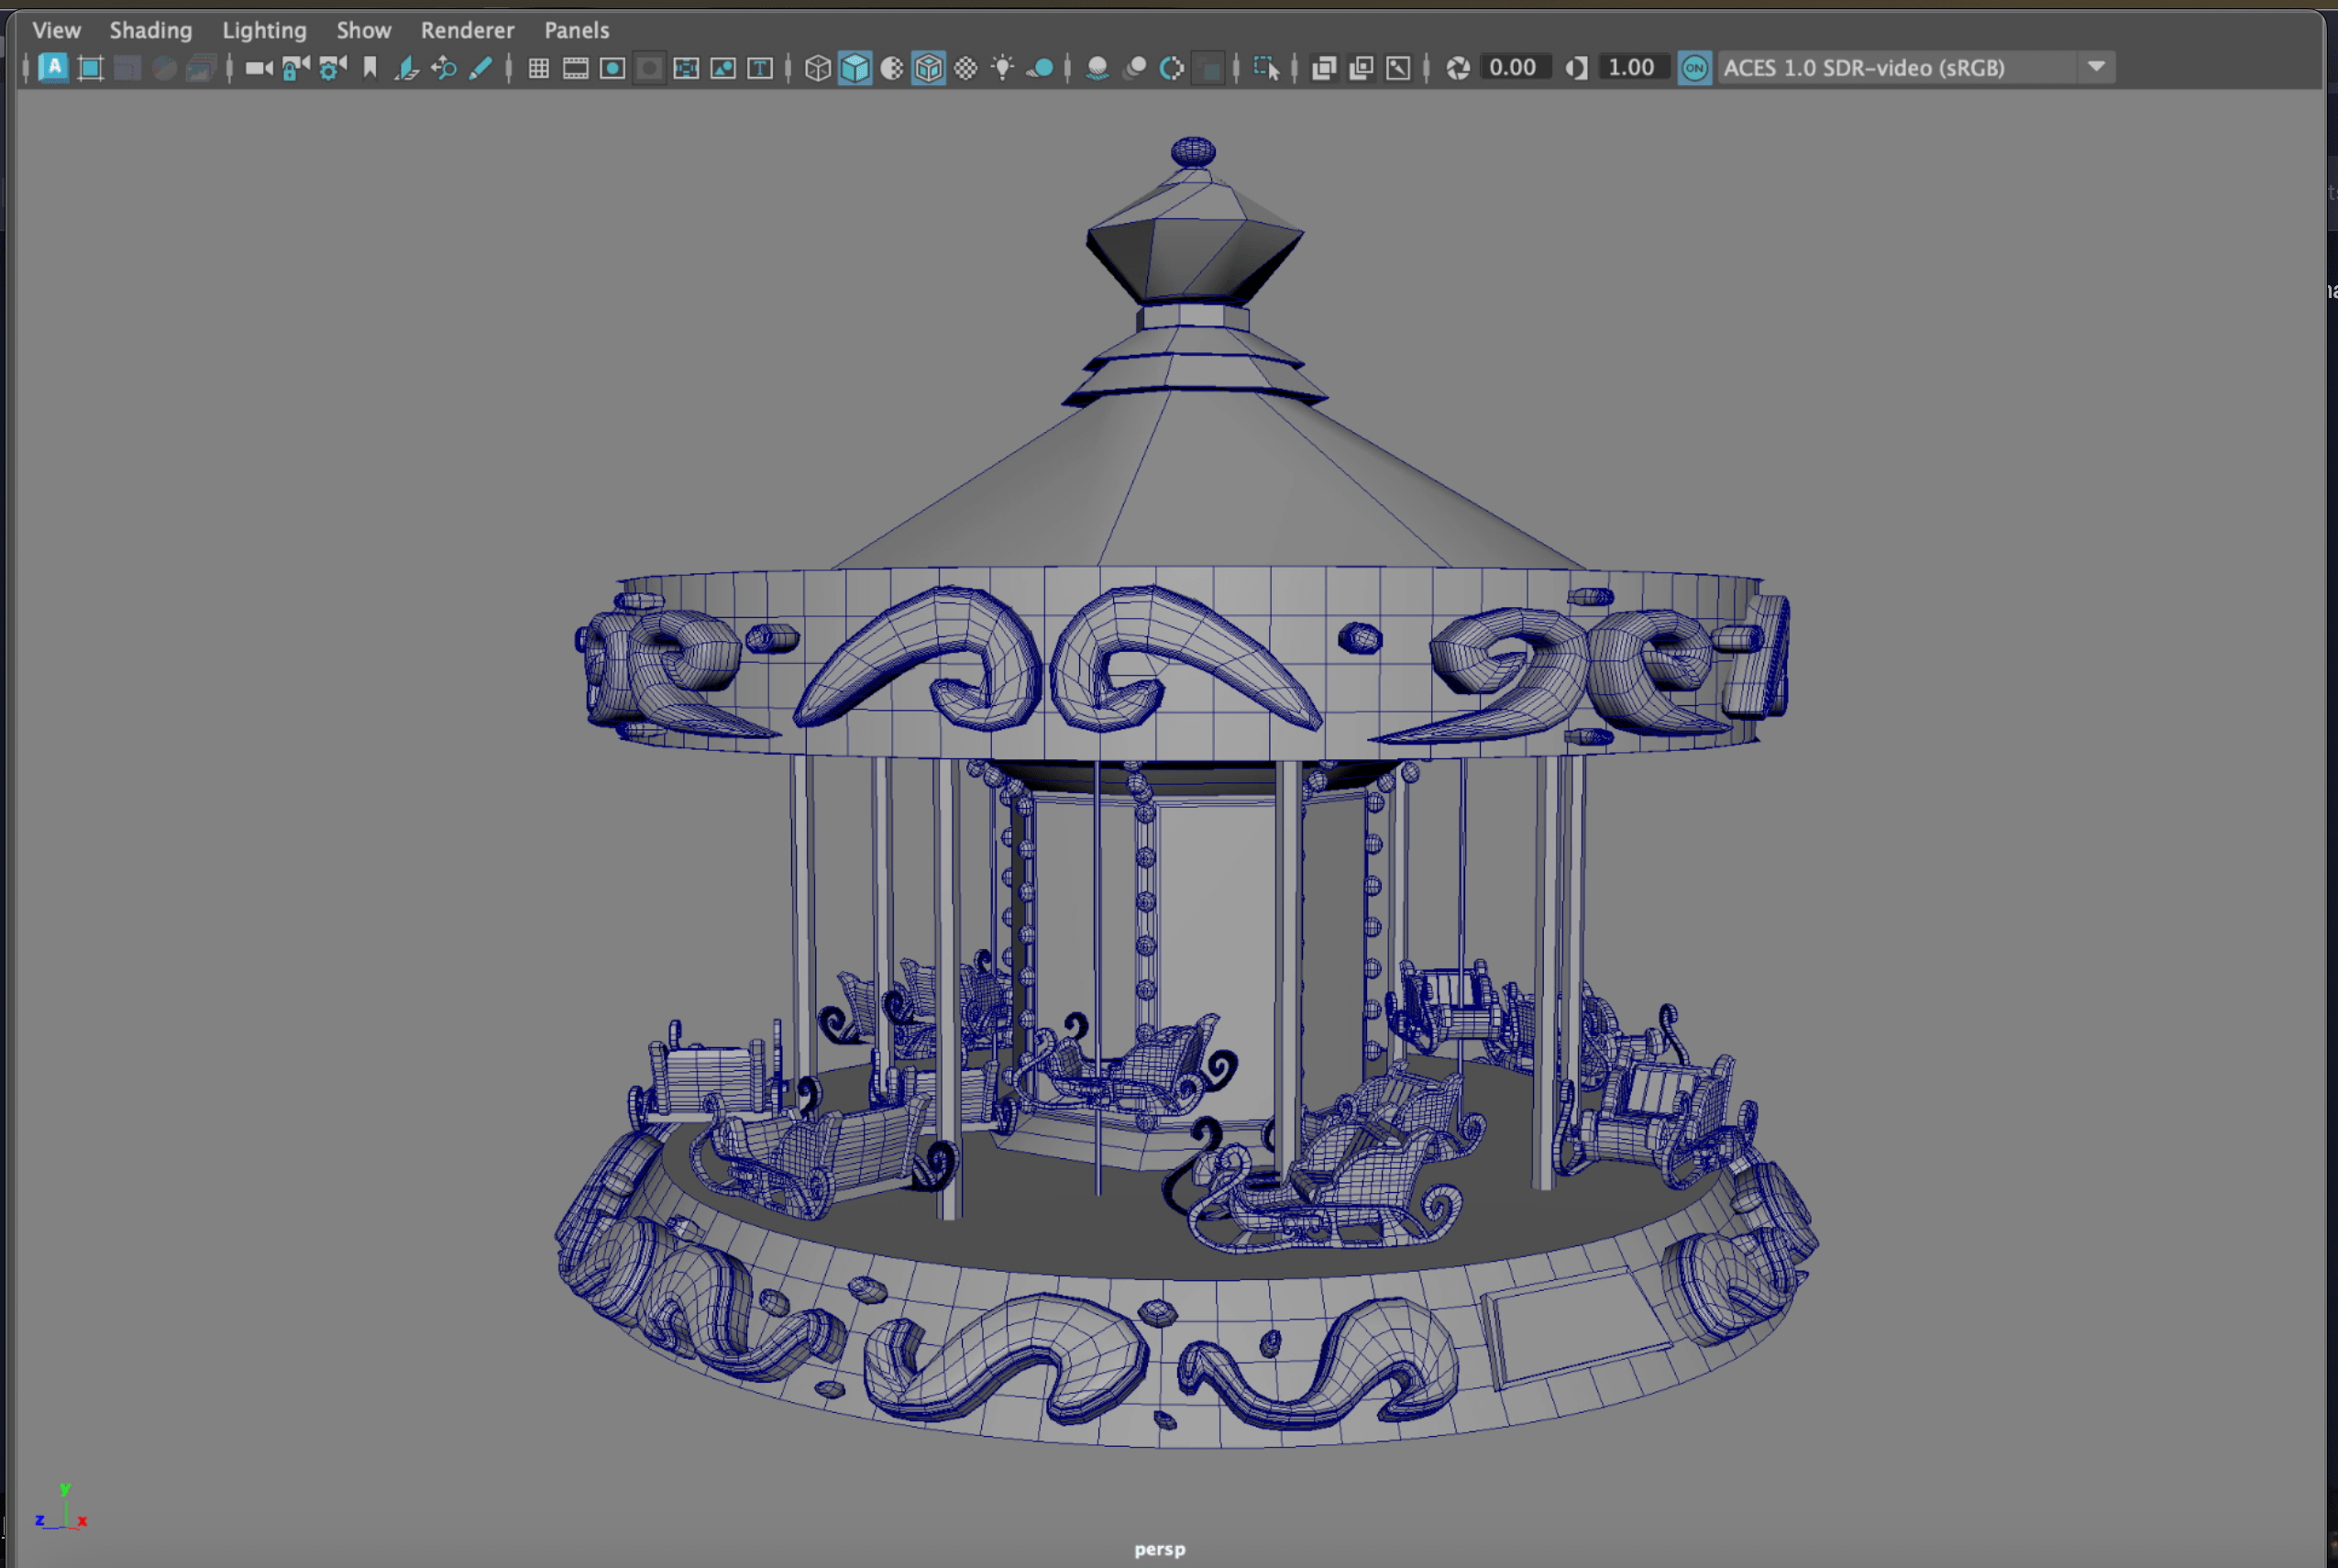Click the View menu

click(x=56, y=30)
